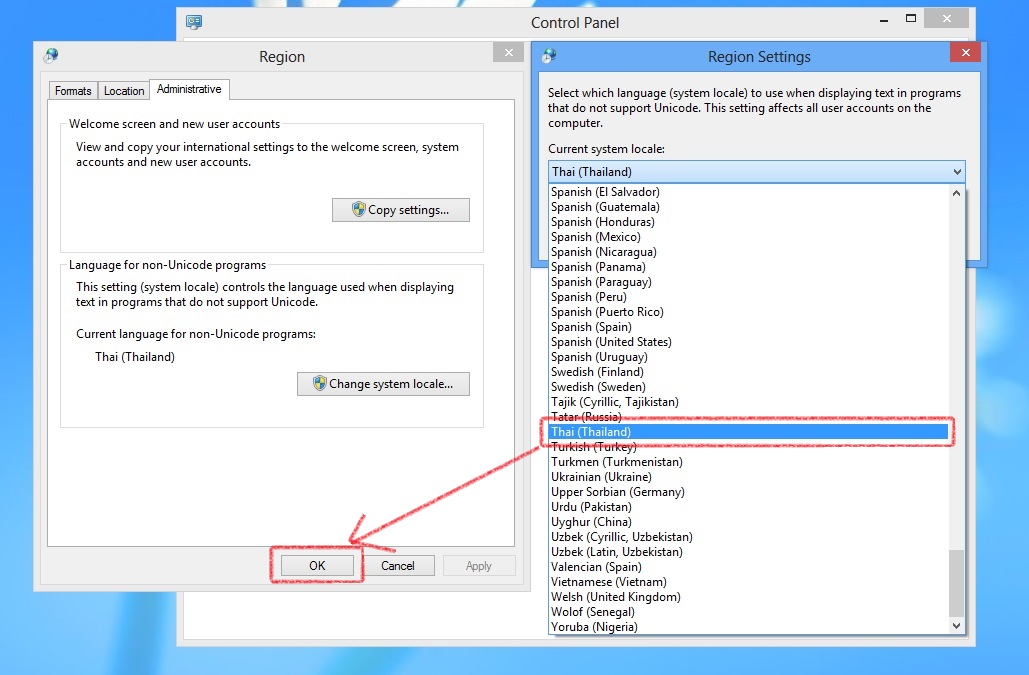Click the shield icon on Change system locale
Image resolution: width=1029 pixels, height=675 pixels.
(x=320, y=384)
